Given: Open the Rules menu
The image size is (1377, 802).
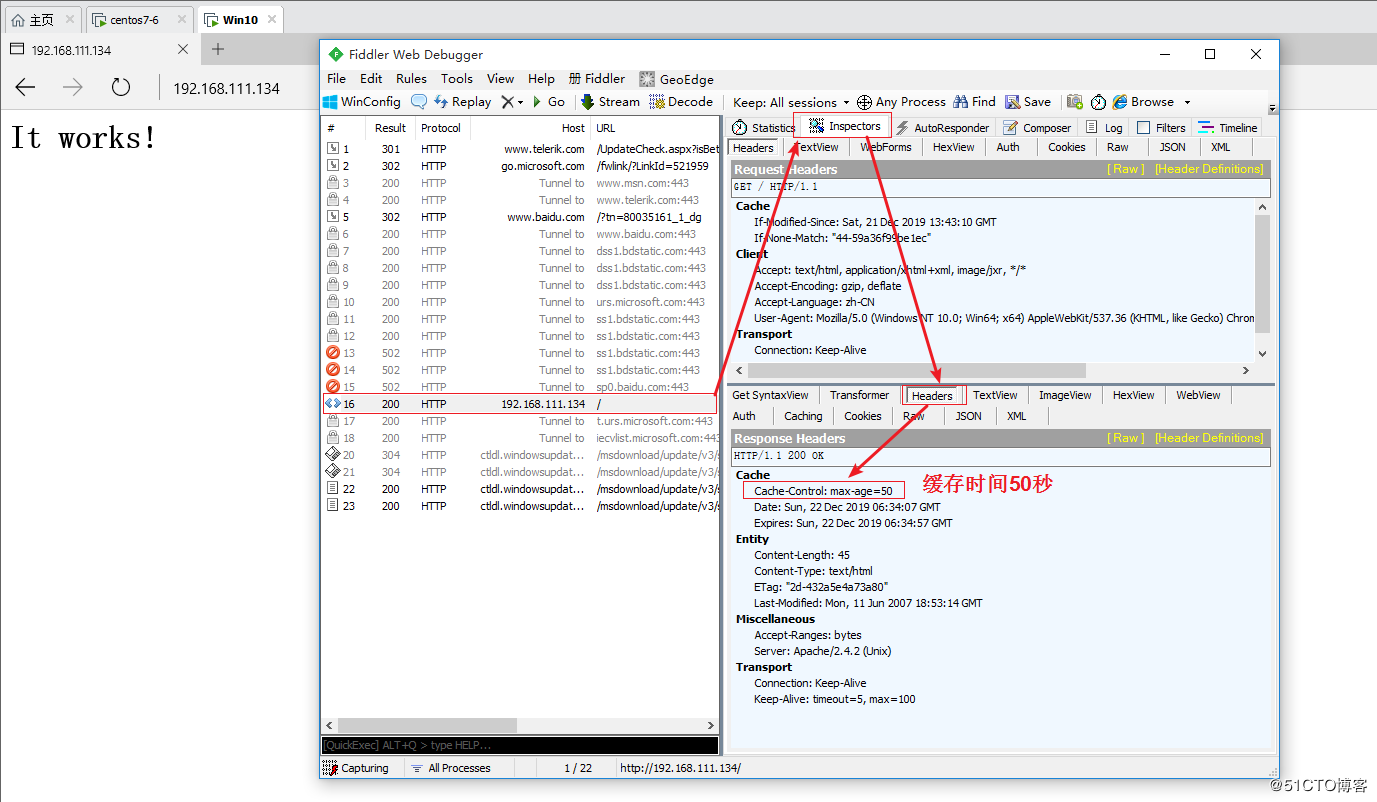Looking at the screenshot, I should tap(411, 79).
